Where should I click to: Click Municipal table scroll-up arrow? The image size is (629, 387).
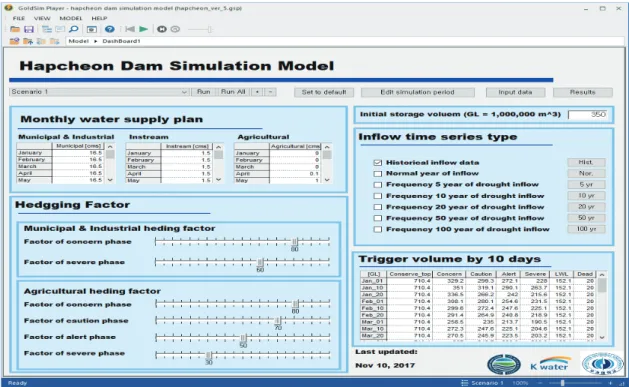tap(110, 146)
